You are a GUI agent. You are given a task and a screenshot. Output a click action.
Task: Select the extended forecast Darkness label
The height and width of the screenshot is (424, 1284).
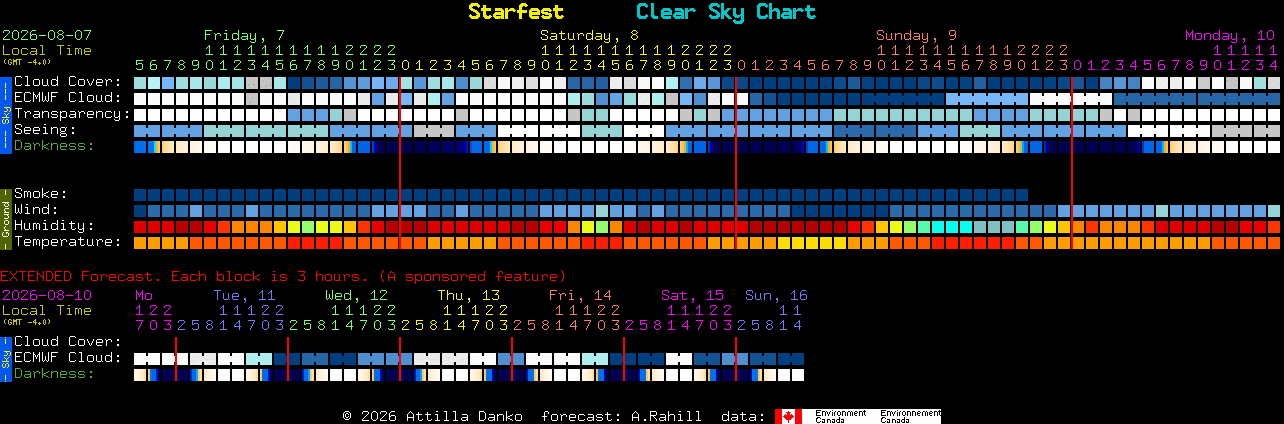(54, 374)
